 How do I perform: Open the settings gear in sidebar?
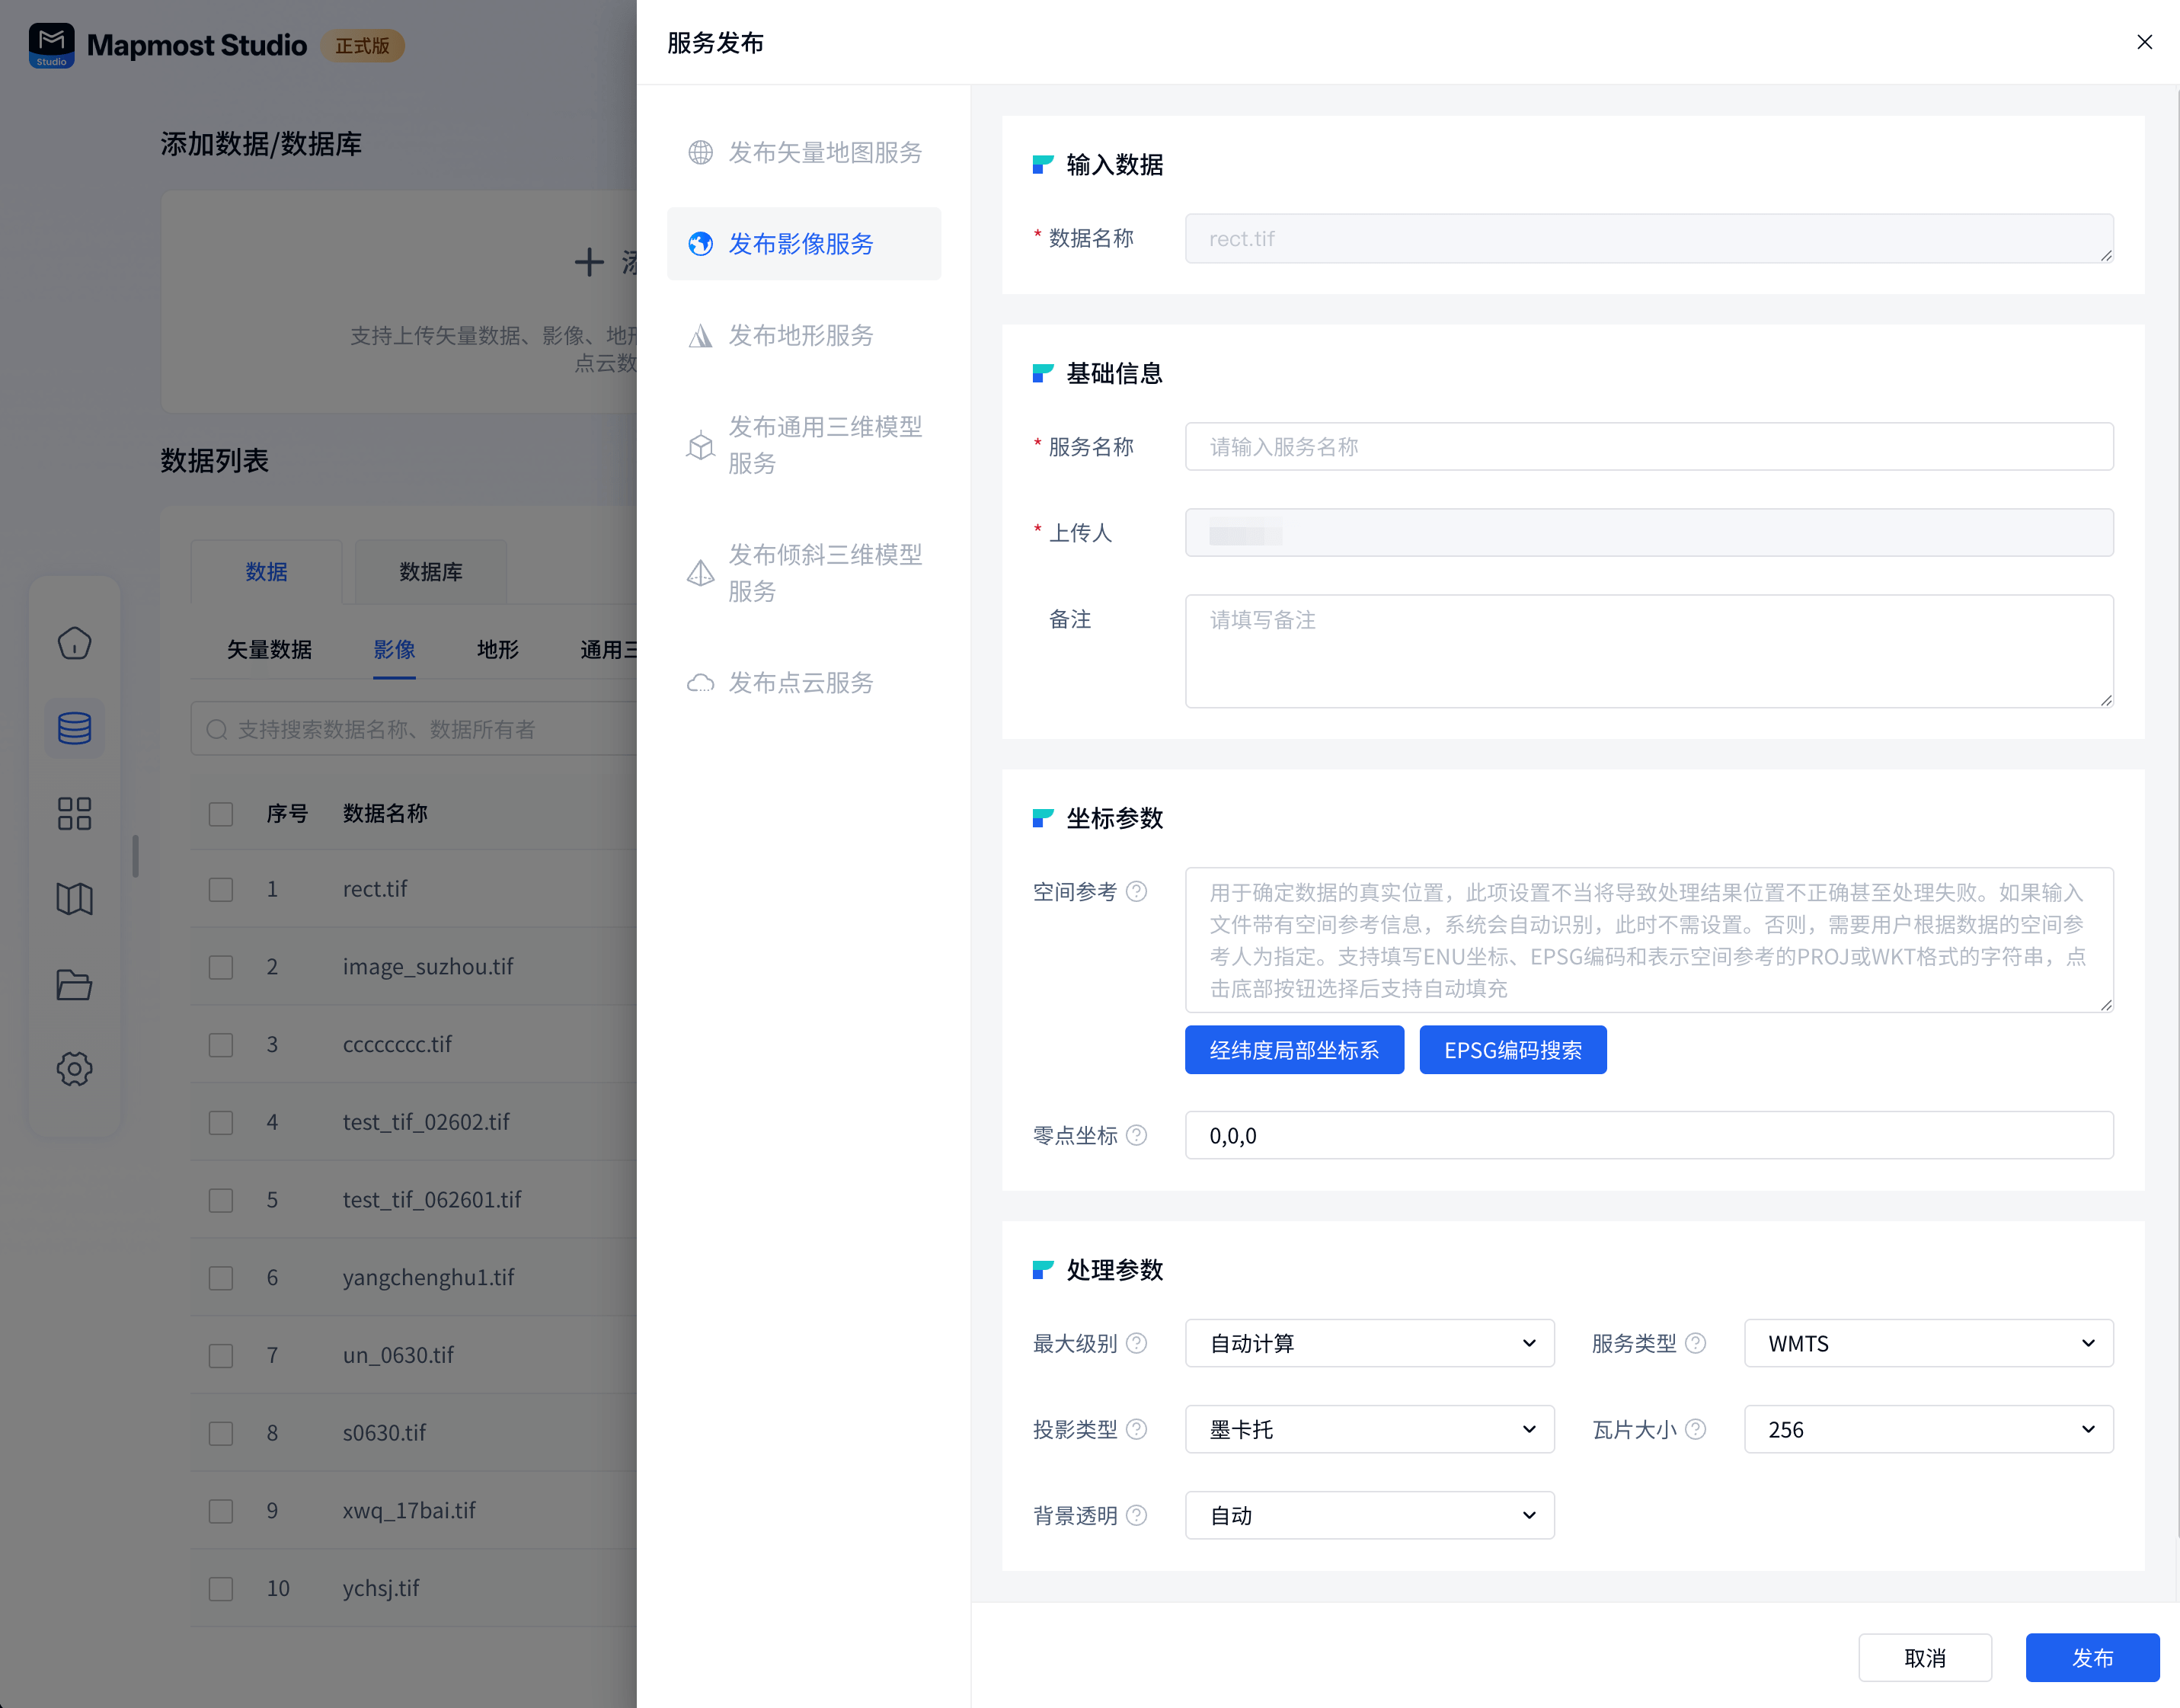point(74,1069)
